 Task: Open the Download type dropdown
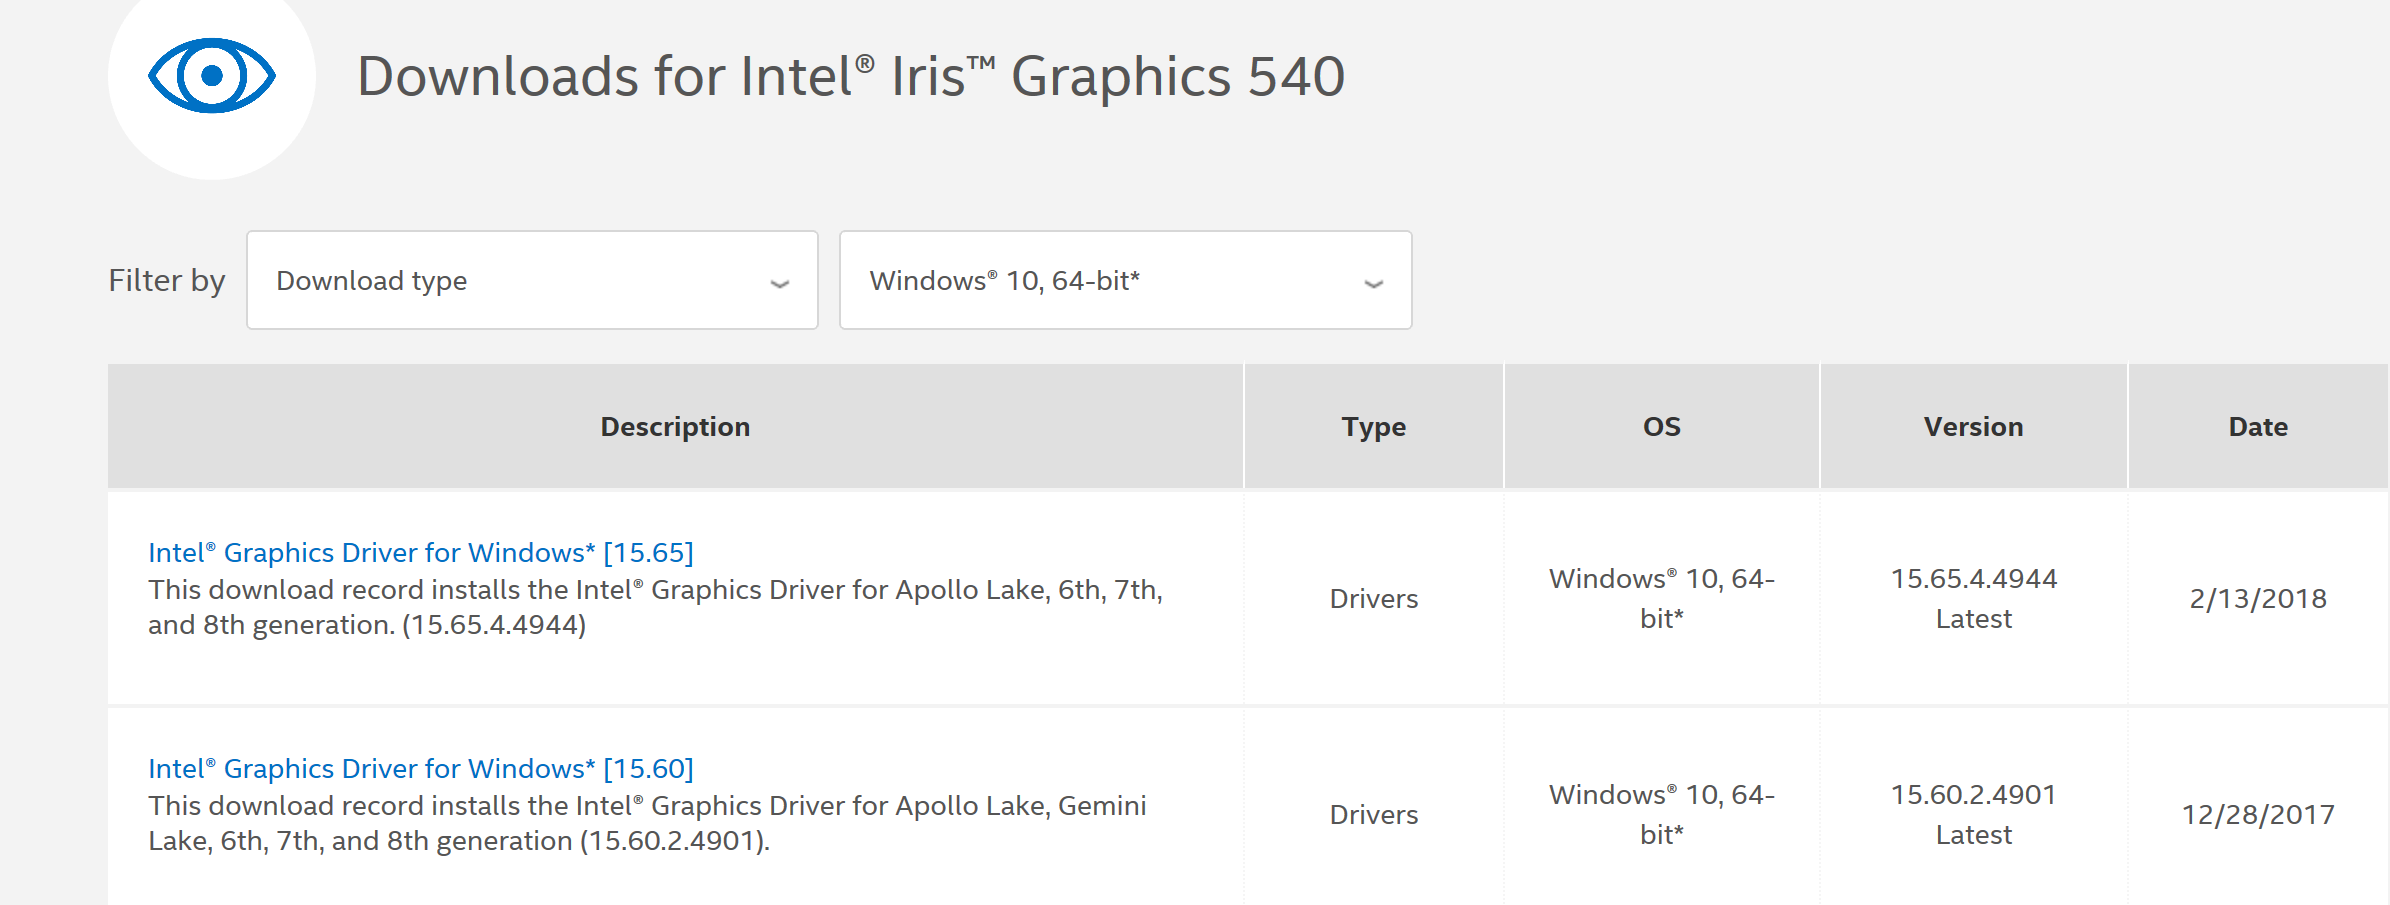(532, 280)
